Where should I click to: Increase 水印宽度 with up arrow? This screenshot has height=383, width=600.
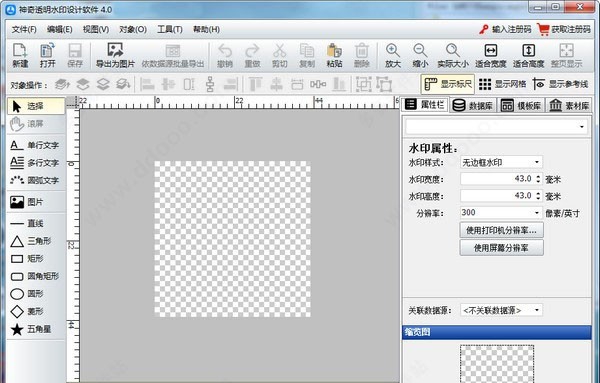pyautogui.click(x=538, y=176)
